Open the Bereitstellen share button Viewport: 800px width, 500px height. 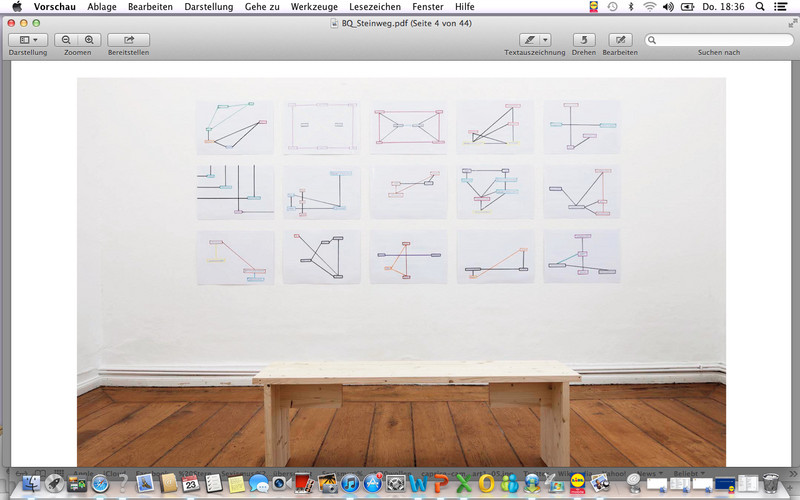(129, 40)
